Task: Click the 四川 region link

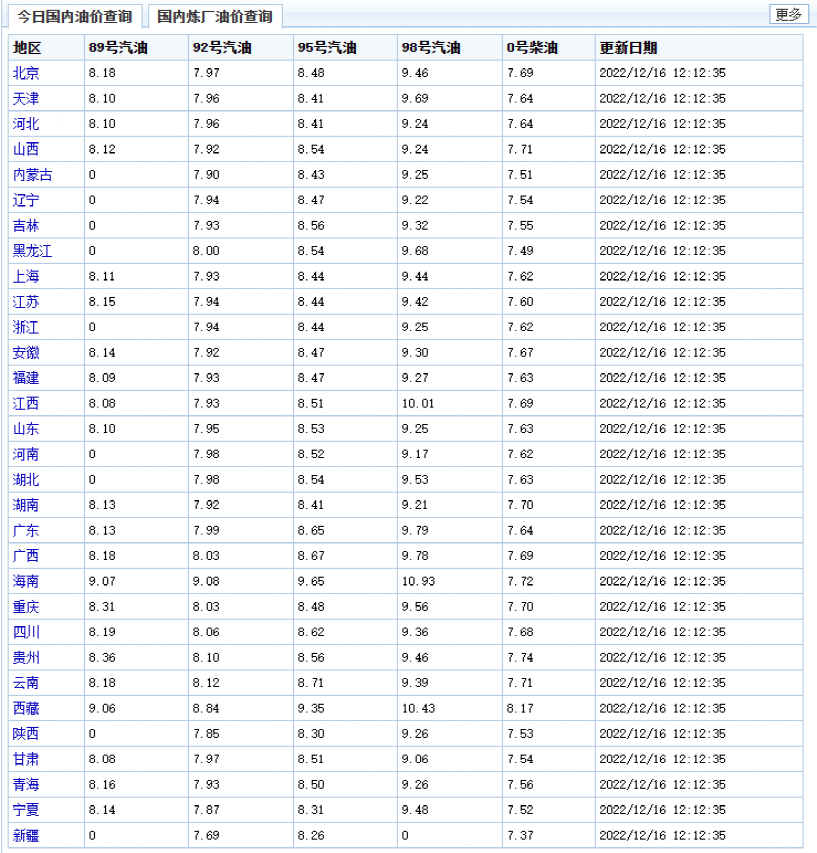Action: [x=26, y=632]
